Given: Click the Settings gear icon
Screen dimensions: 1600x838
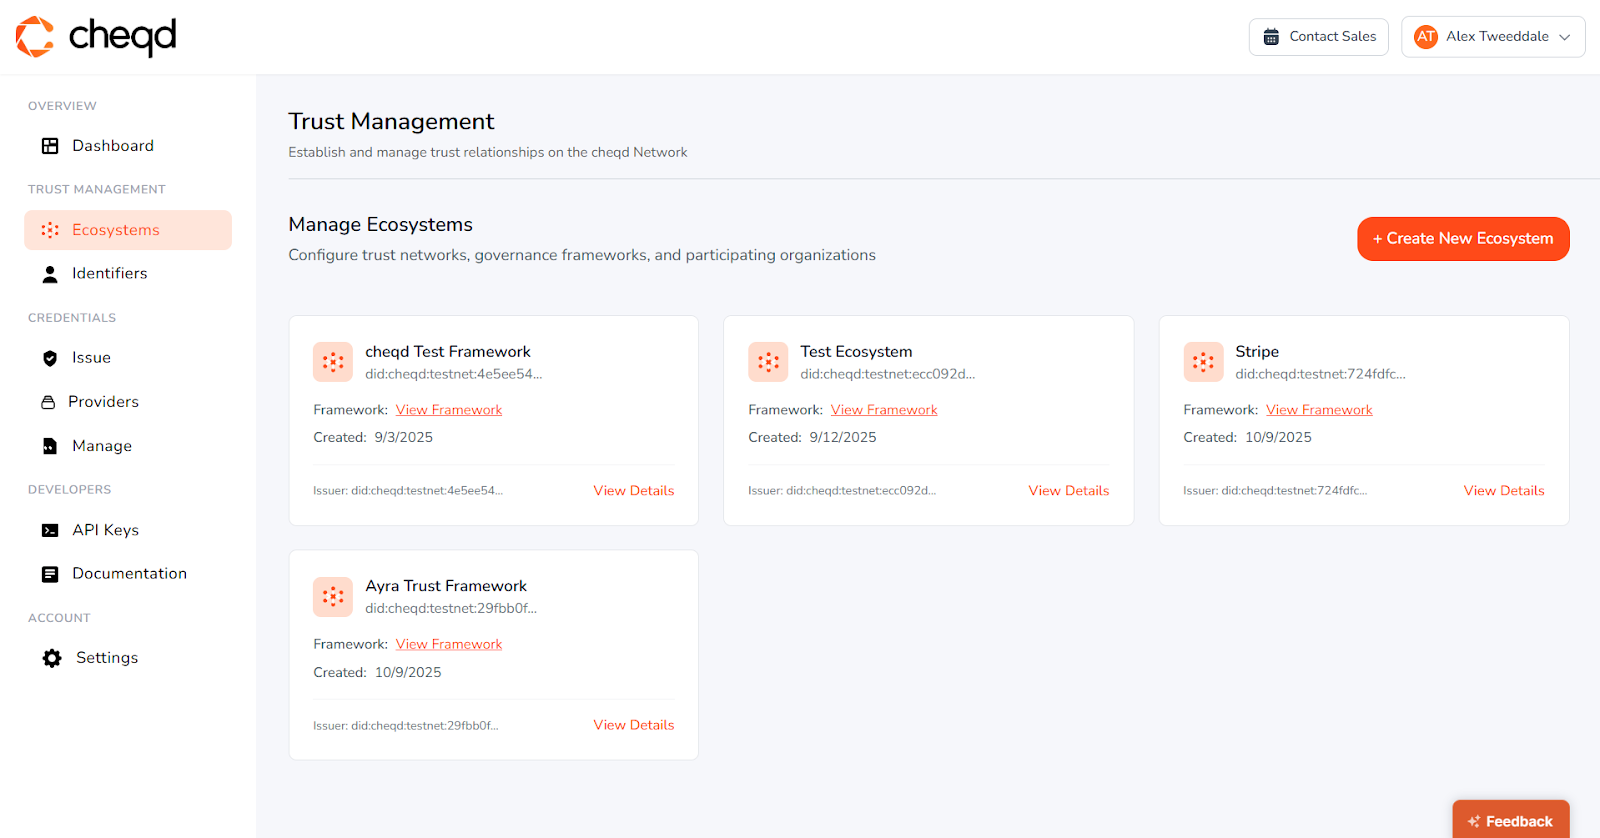Looking at the screenshot, I should point(52,658).
